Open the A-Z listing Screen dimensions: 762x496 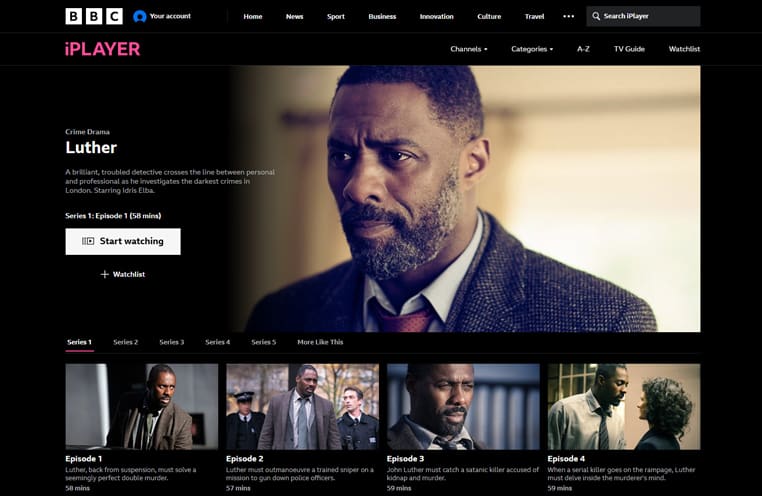tap(583, 49)
